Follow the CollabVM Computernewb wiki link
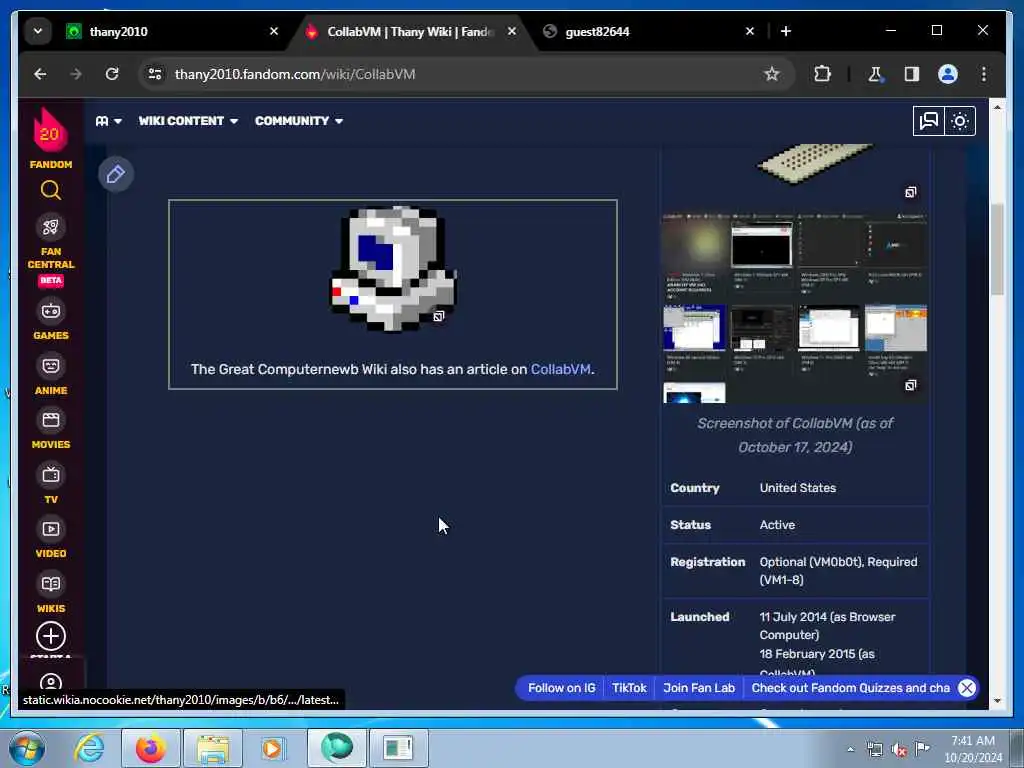The image size is (1024, 768). pyautogui.click(x=560, y=369)
